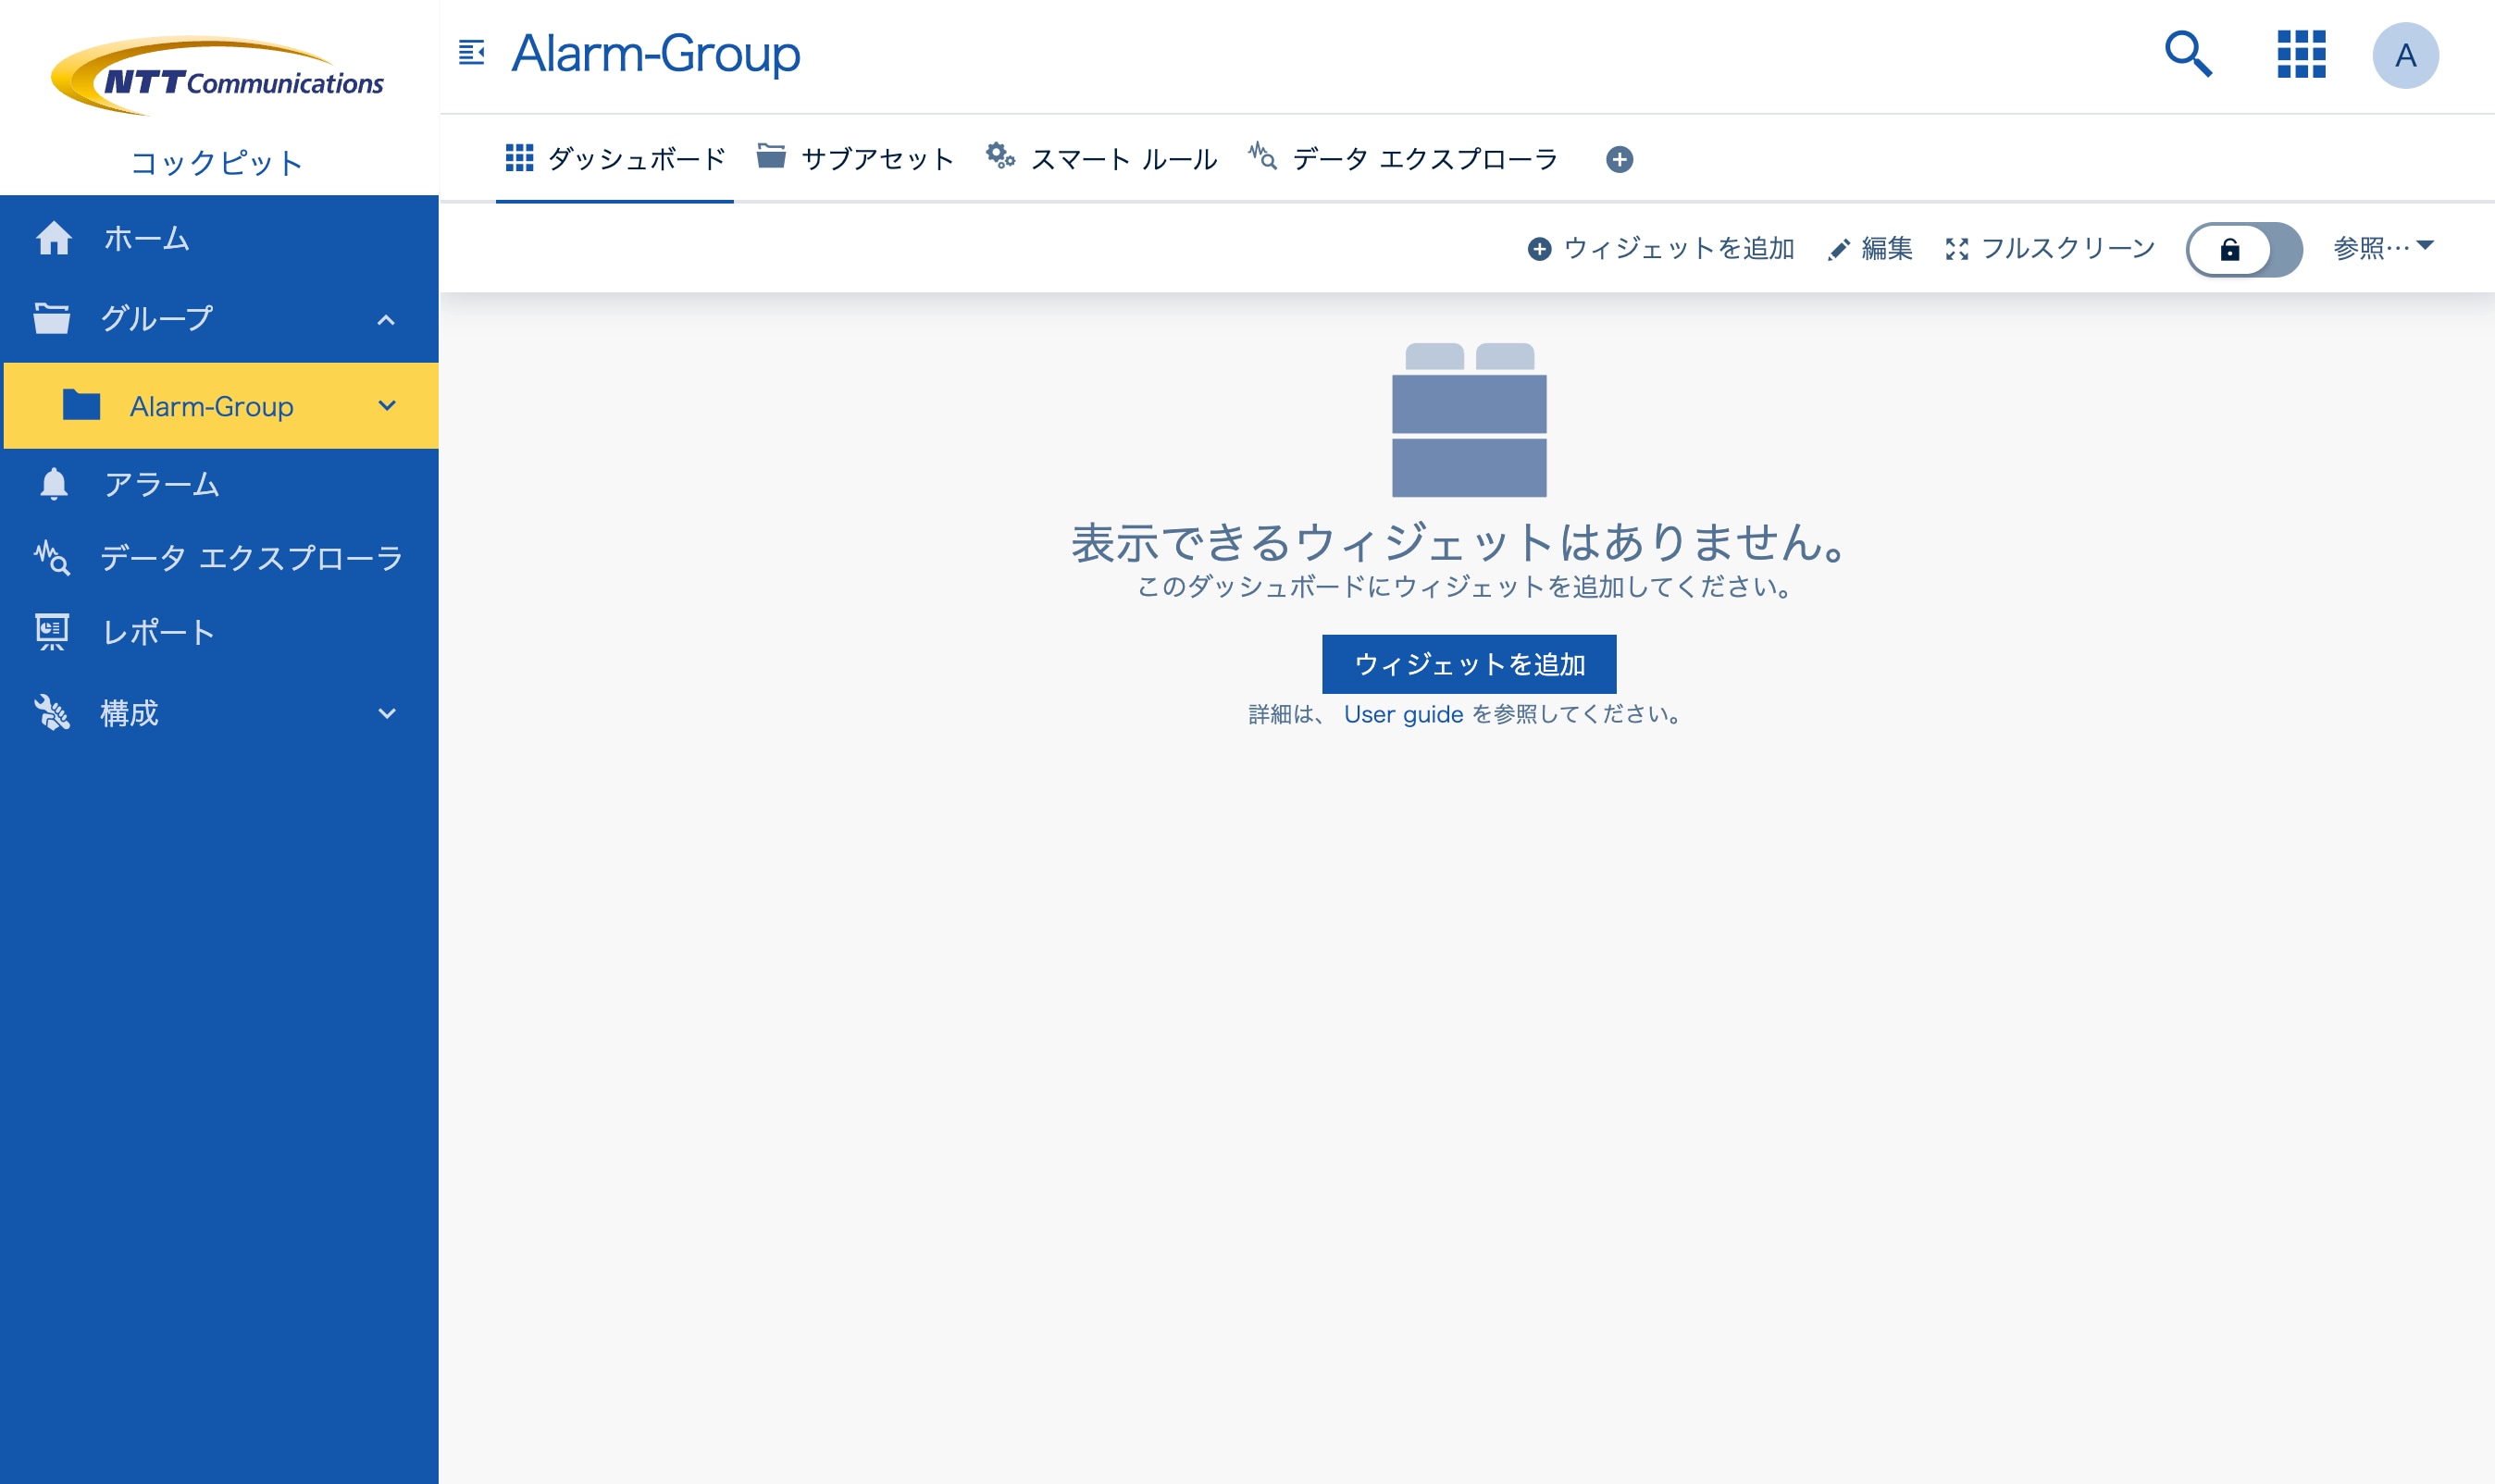Open アラーム in the sidebar
2495x1484 pixels.
(x=219, y=484)
